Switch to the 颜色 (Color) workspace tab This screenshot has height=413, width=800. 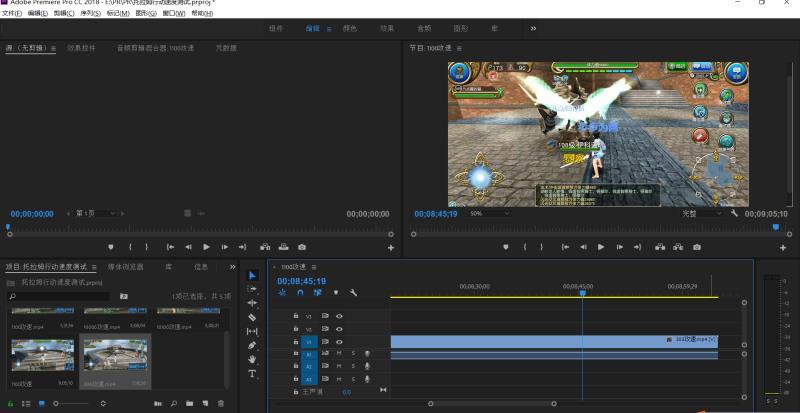point(349,29)
